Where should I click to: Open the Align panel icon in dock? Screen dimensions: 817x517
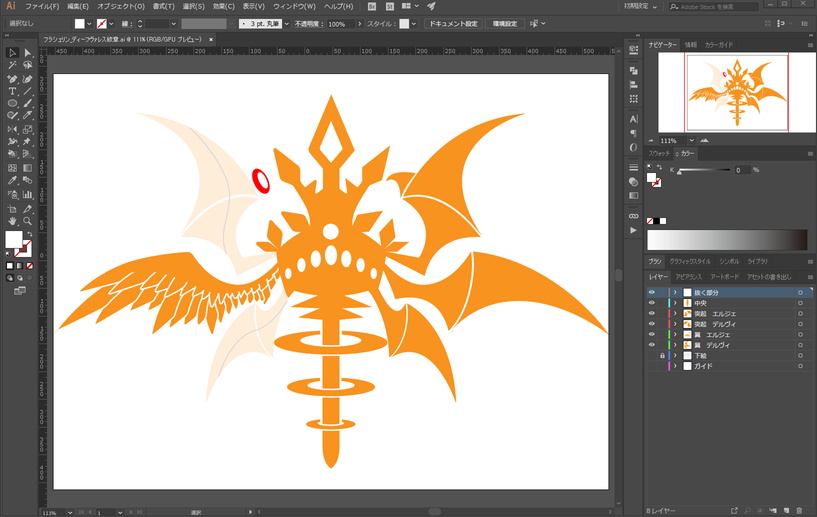634,84
